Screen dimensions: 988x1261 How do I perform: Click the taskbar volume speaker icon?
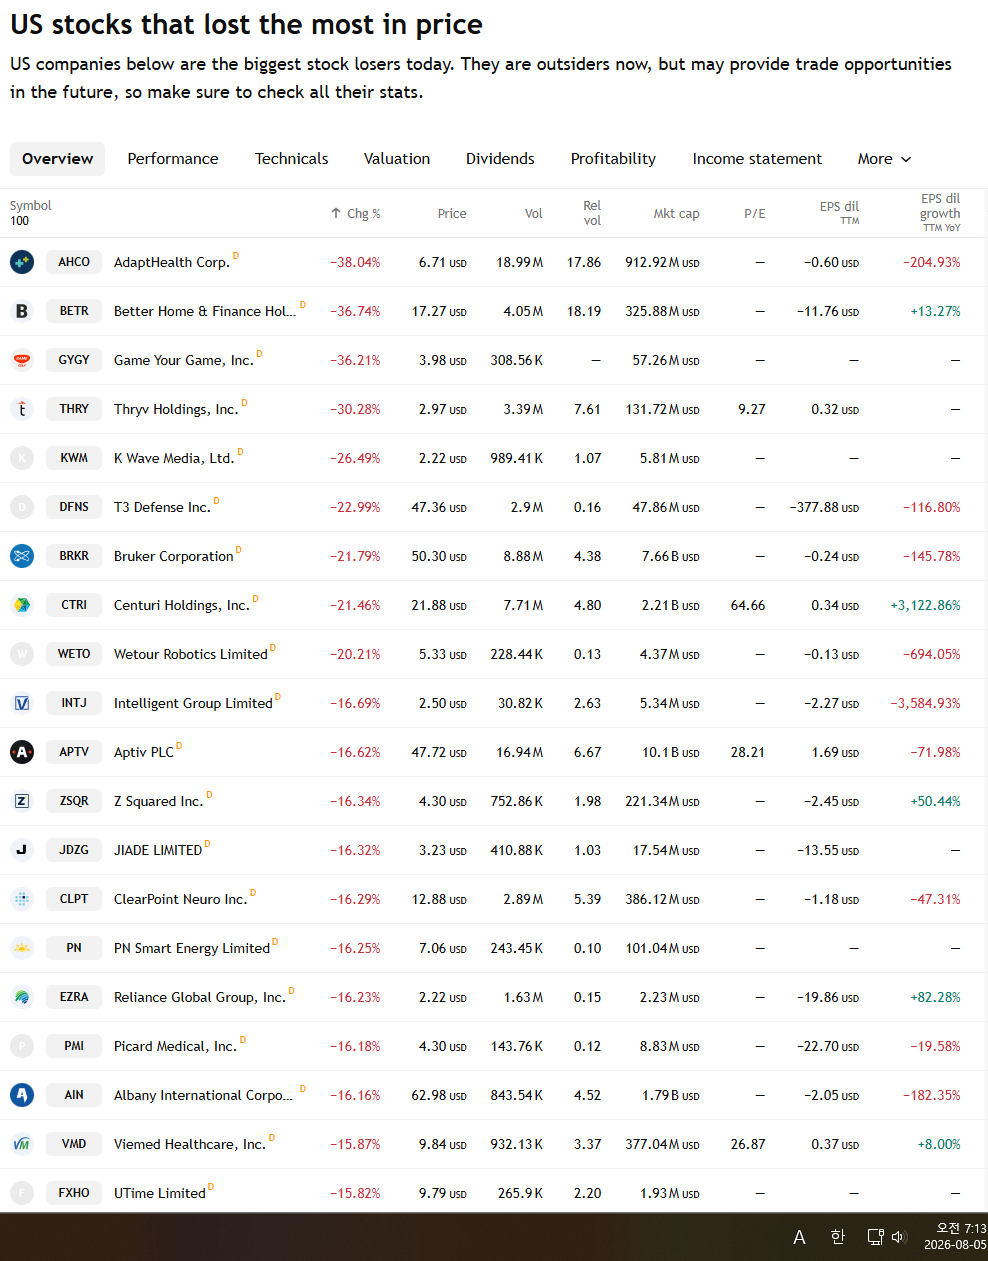(898, 1237)
